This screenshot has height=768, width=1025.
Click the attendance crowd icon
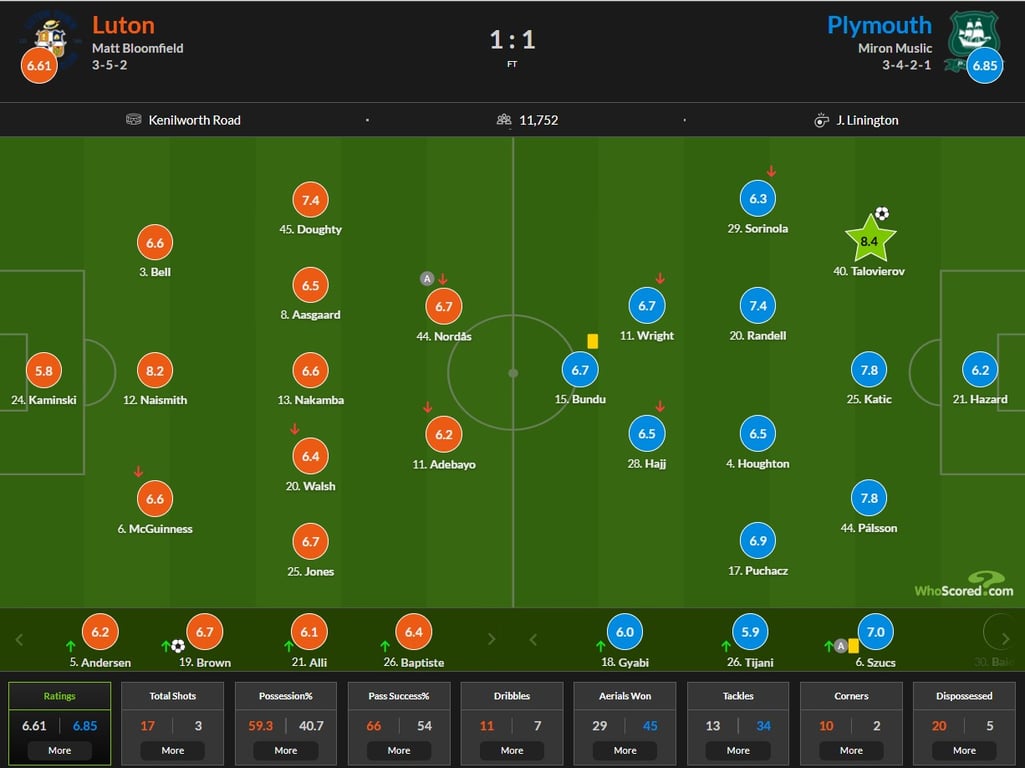click(504, 120)
